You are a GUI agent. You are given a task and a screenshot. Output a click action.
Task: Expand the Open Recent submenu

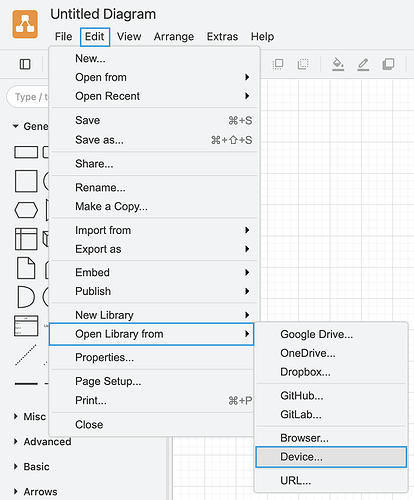154,96
